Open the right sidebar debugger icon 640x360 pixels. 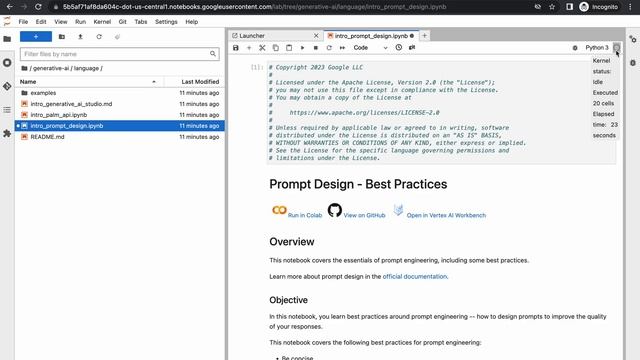pos(633,63)
